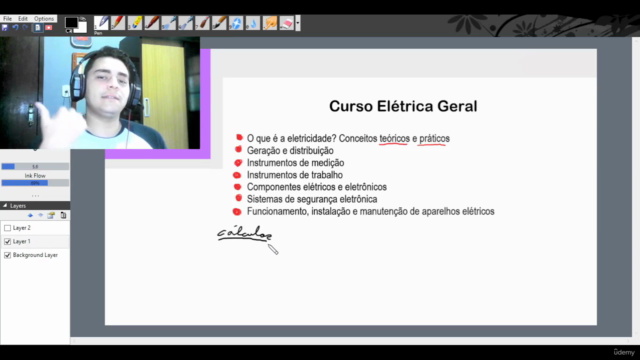Select the finger smudge tool
Image resolution: width=640 pixels, height=360 pixels.
(270, 23)
